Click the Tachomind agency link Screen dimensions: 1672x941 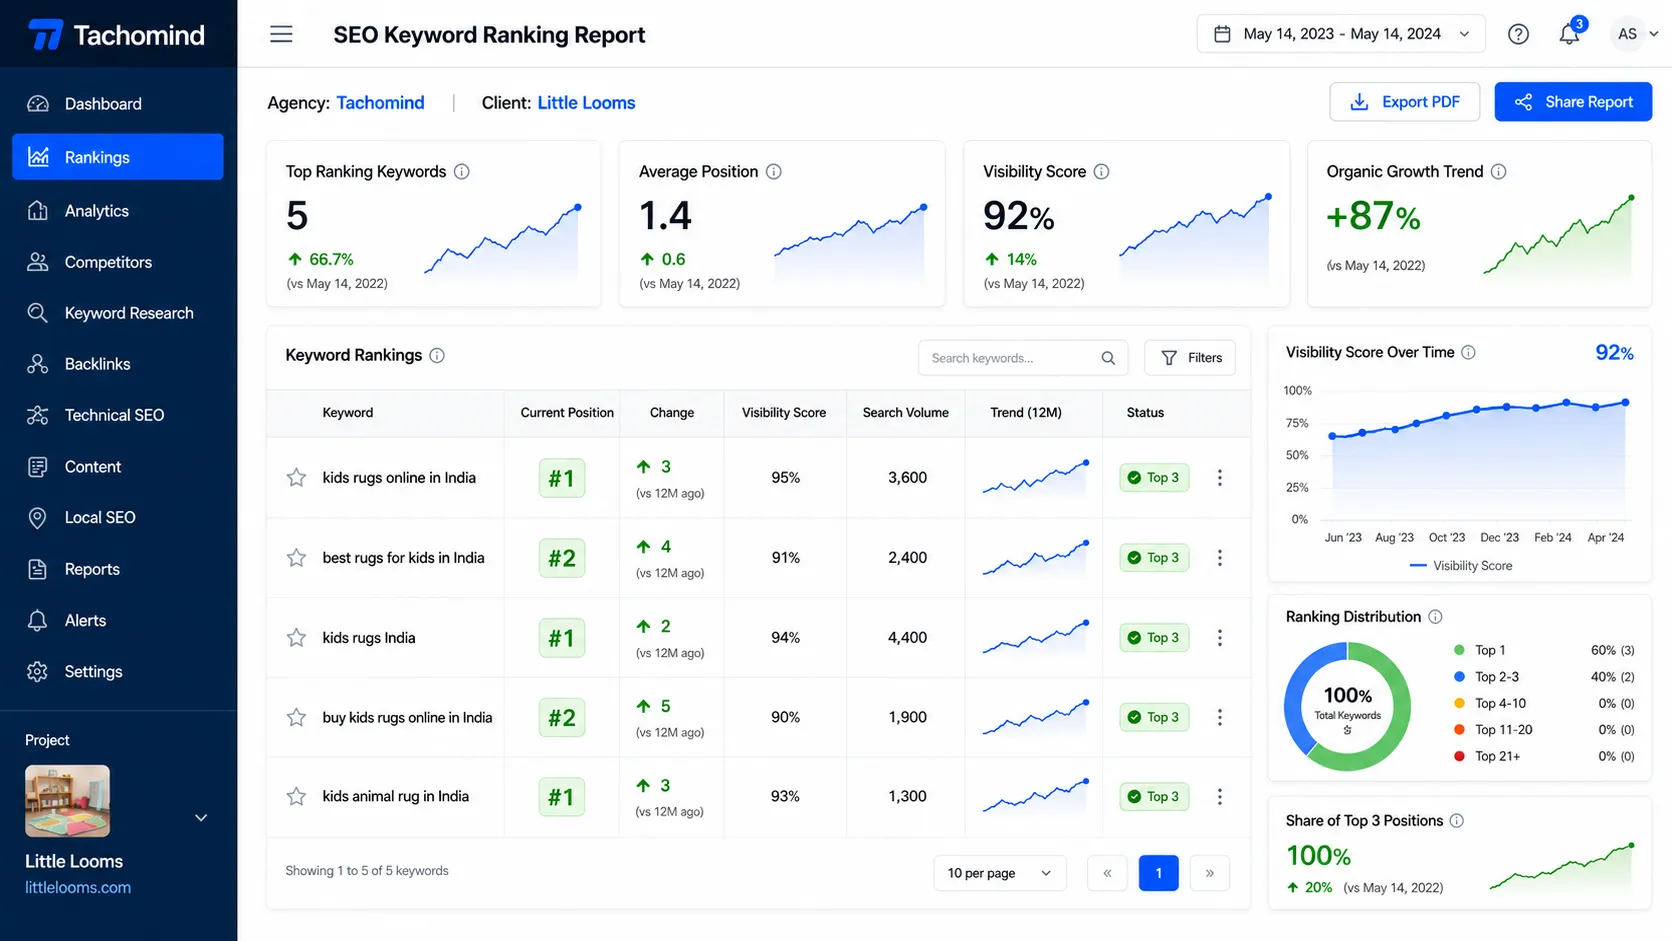tap(380, 103)
